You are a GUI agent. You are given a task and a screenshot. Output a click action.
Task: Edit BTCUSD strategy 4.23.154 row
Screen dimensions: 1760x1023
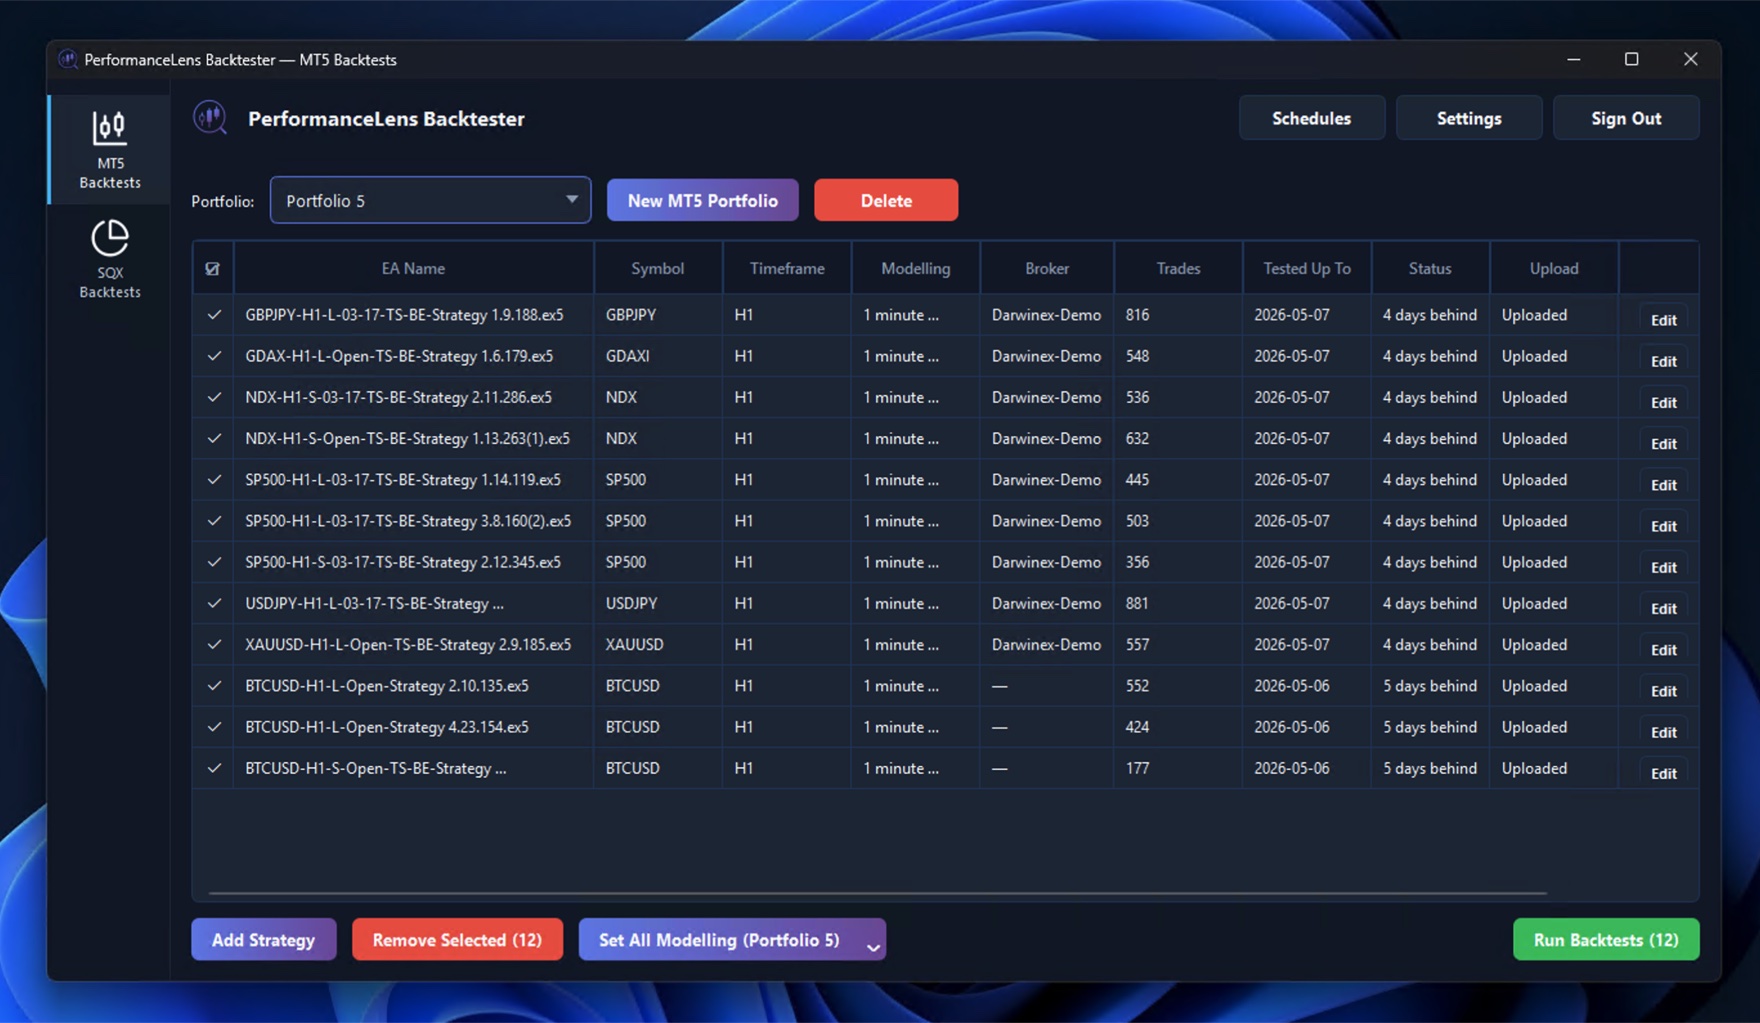click(x=1663, y=731)
